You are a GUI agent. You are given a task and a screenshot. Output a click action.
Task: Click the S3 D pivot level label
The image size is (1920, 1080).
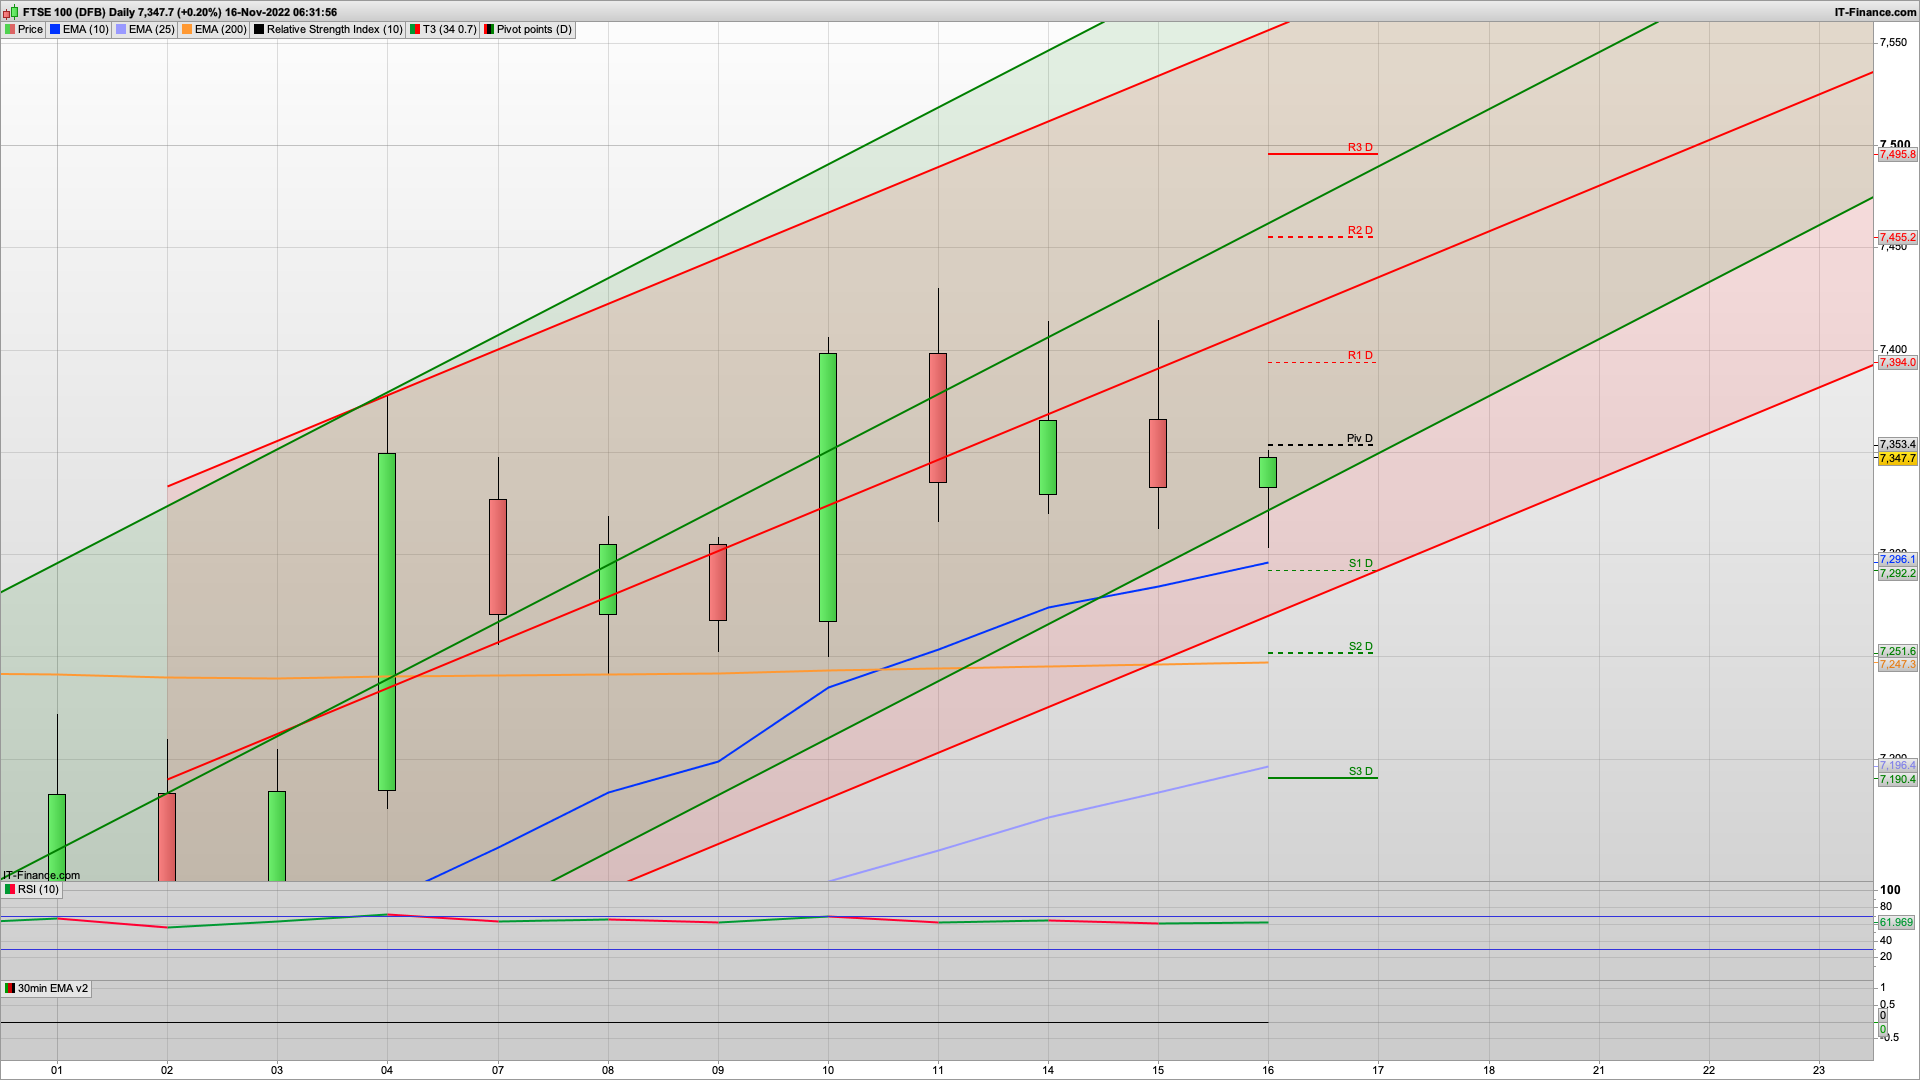[1360, 771]
